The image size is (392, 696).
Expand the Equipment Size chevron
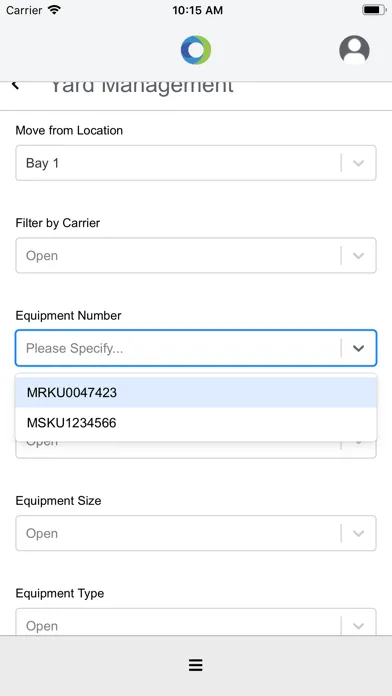tap(358, 533)
